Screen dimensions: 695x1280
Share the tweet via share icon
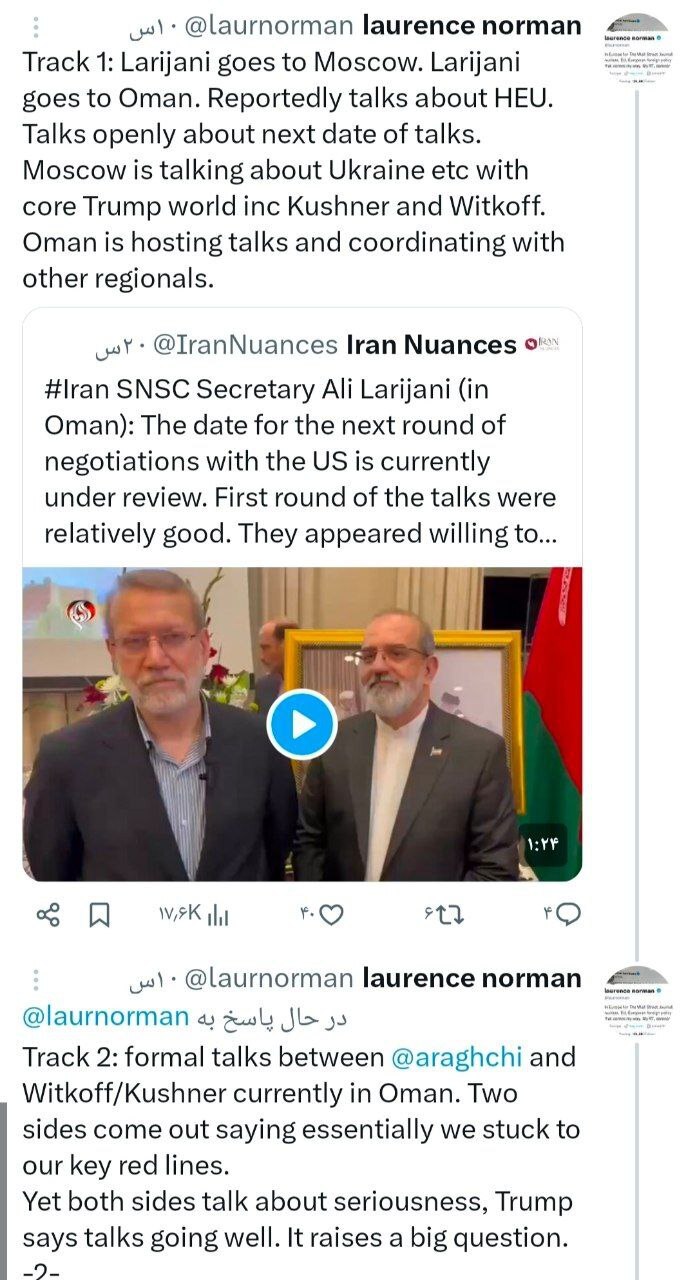[x=48, y=914]
